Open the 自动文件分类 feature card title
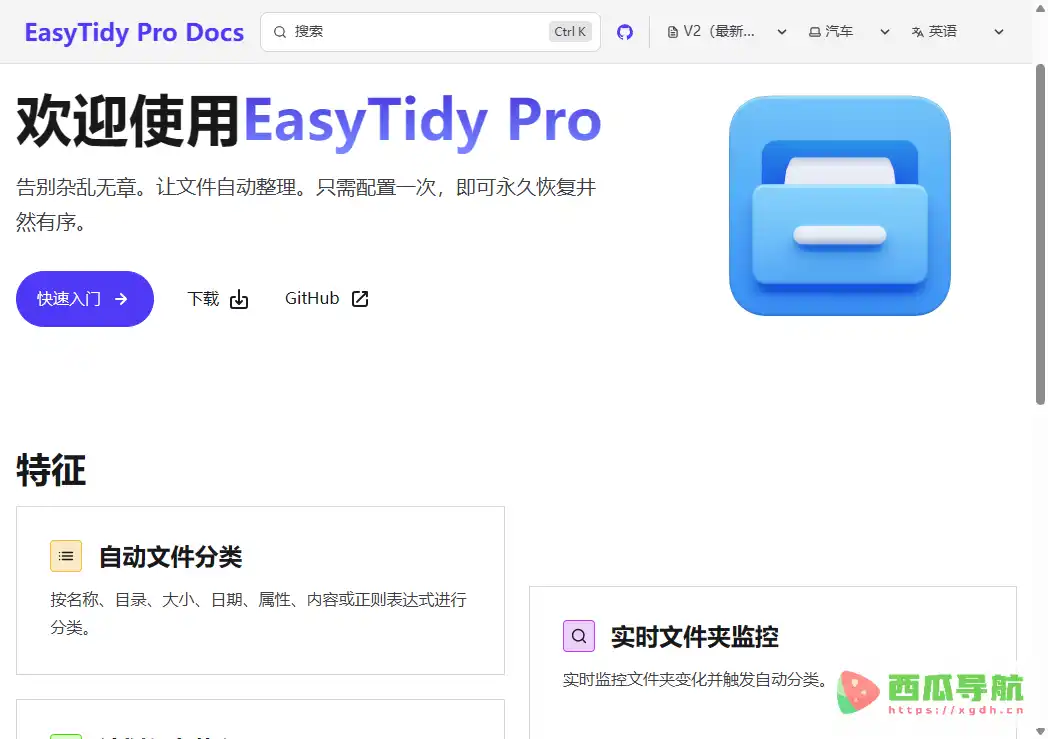The width and height of the screenshot is (1048, 739). tap(170, 557)
